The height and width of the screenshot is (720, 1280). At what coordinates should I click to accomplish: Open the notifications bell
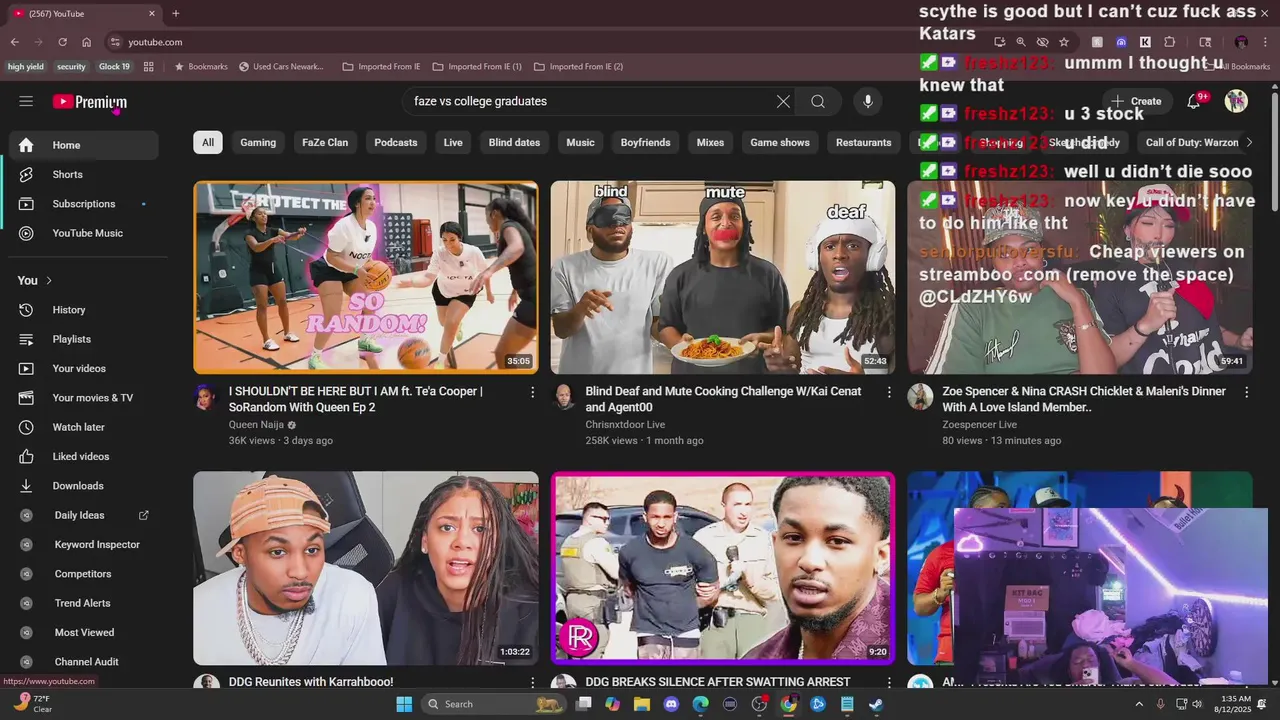point(1193,101)
